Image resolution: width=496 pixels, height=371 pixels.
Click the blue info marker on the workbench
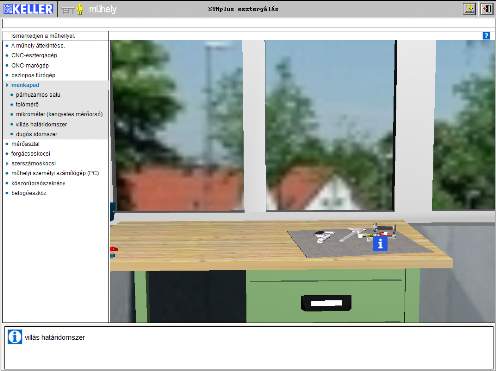coord(380,243)
